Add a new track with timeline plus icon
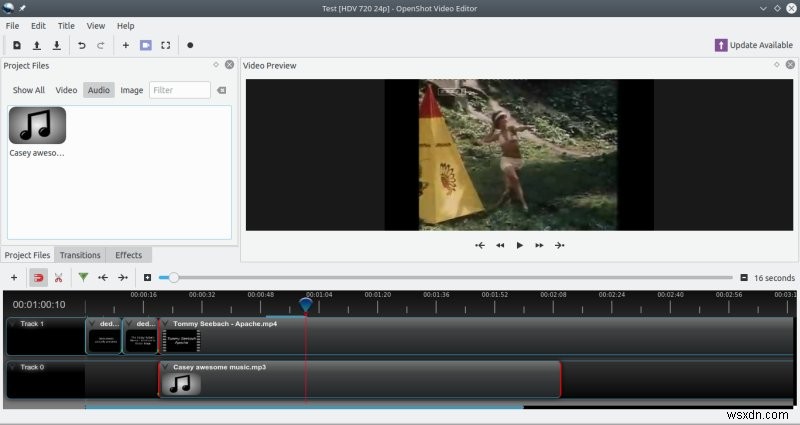800x425 pixels. click(14, 278)
